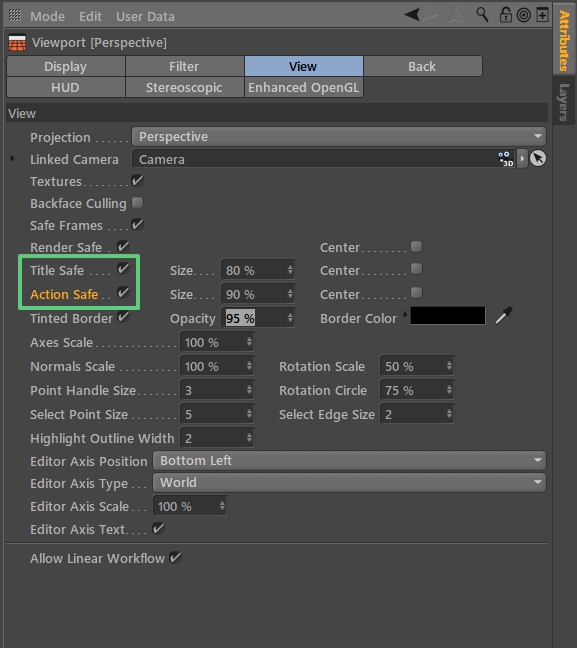Switch to the Display tab
The width and height of the screenshot is (577, 648).
coord(66,67)
